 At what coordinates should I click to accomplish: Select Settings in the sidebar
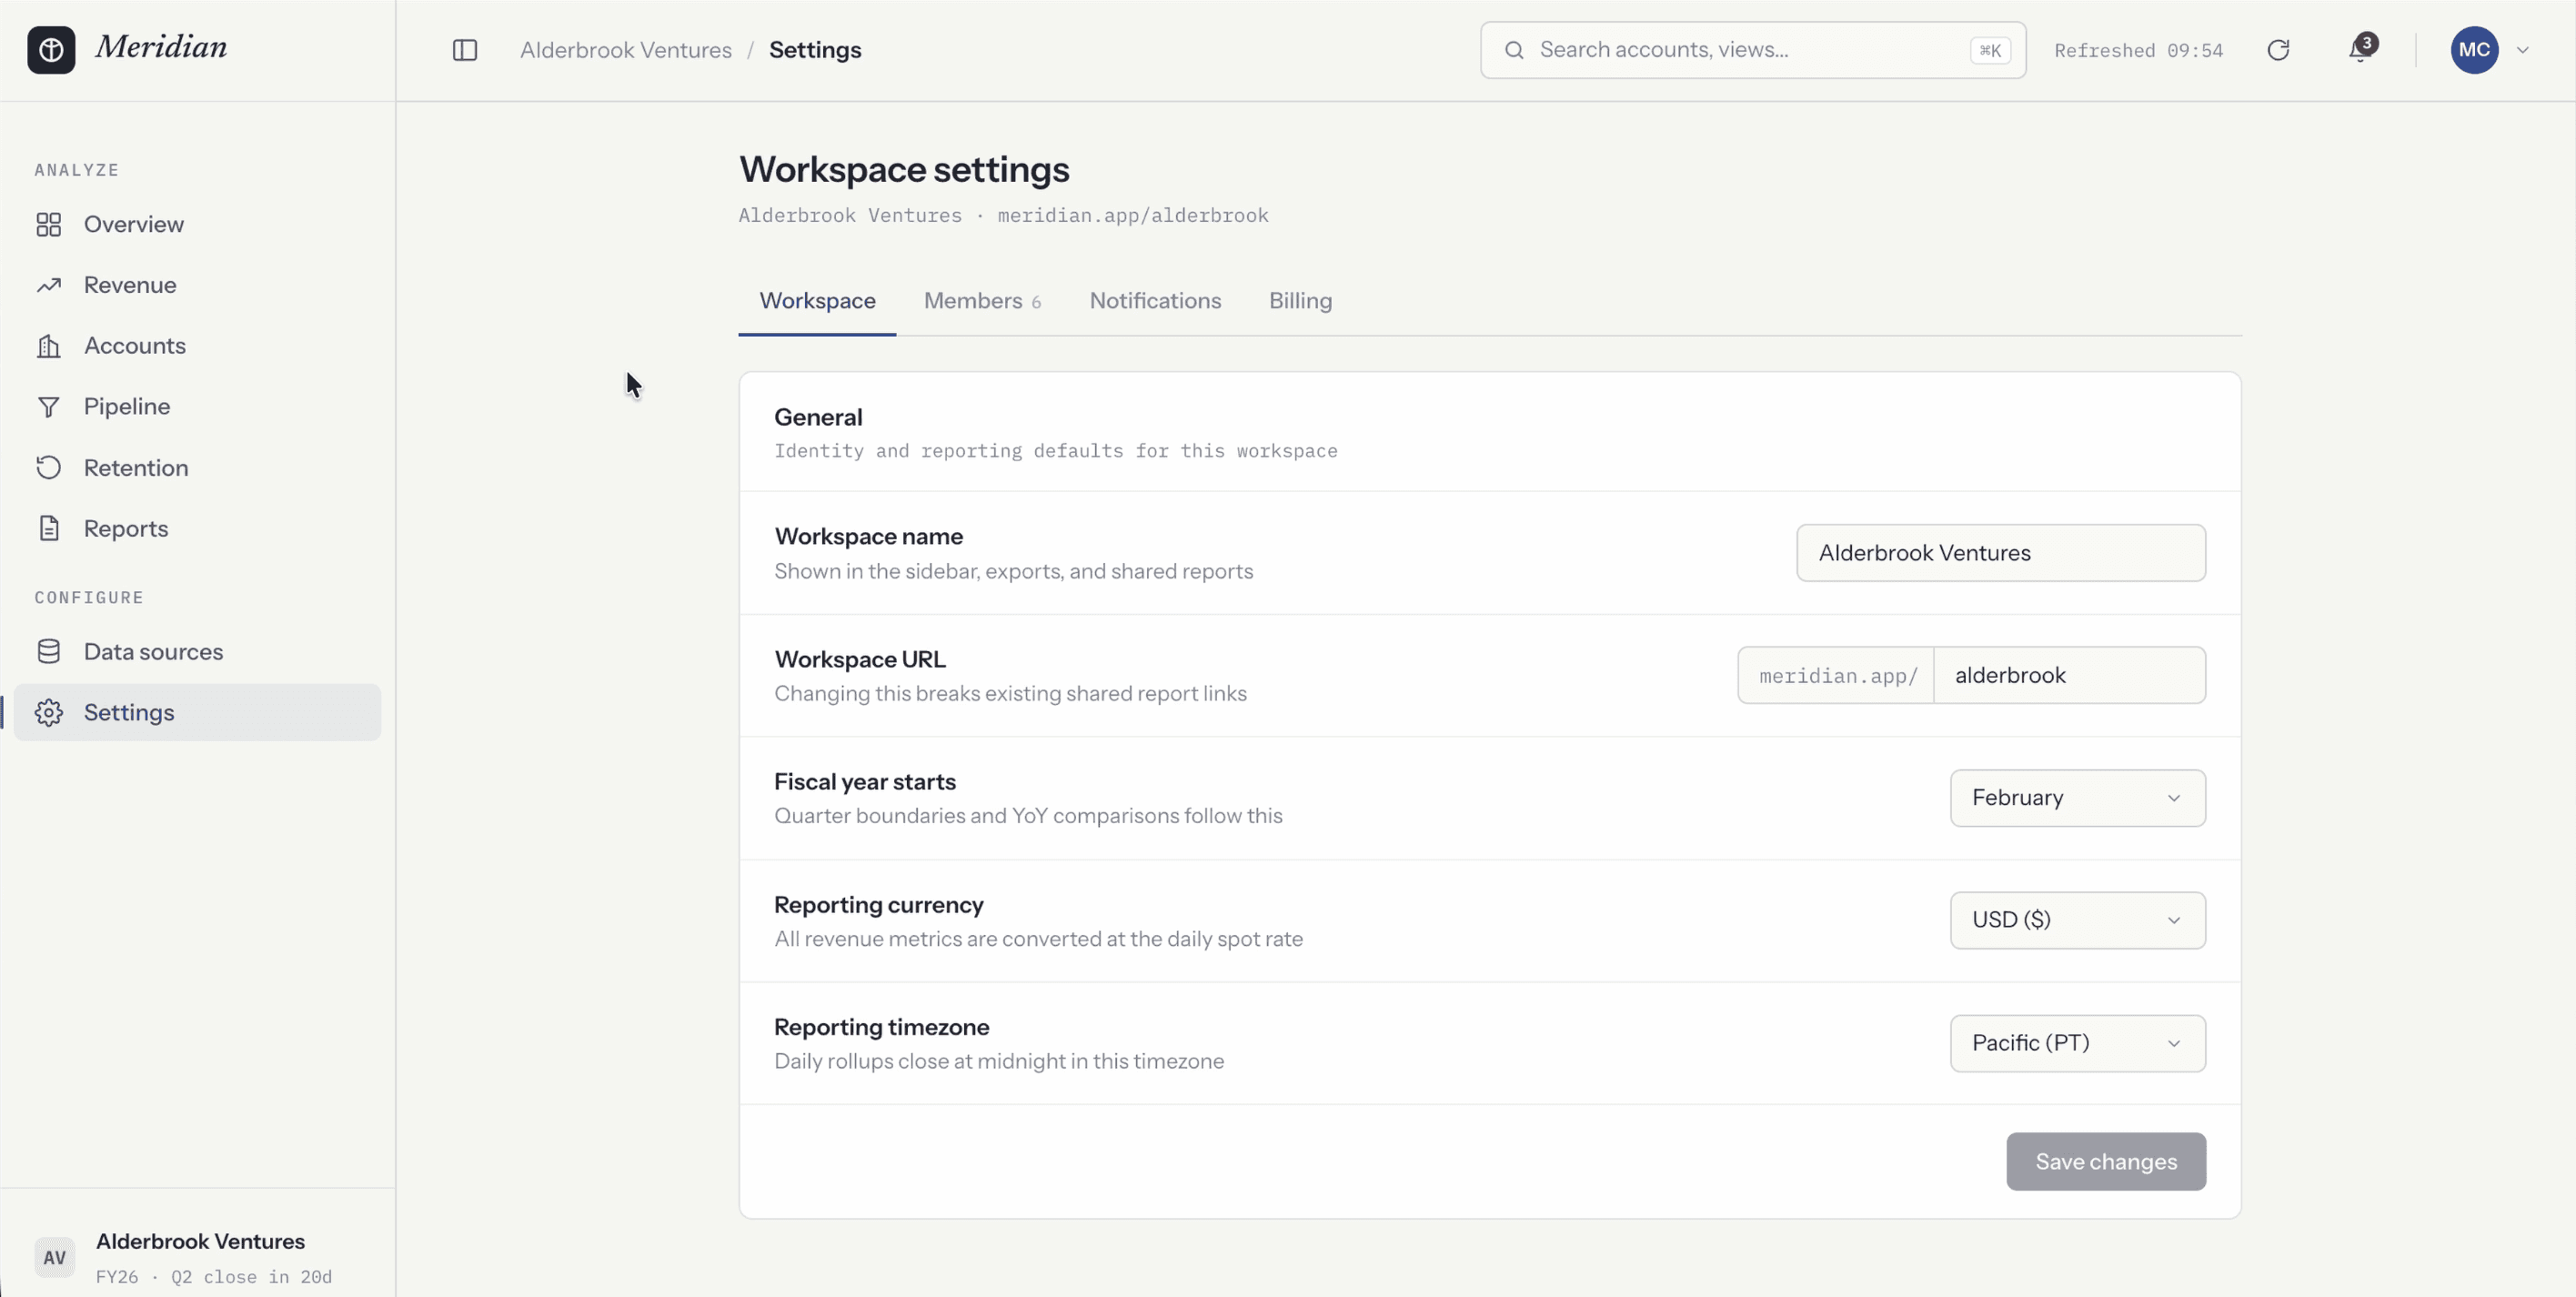[x=197, y=713]
